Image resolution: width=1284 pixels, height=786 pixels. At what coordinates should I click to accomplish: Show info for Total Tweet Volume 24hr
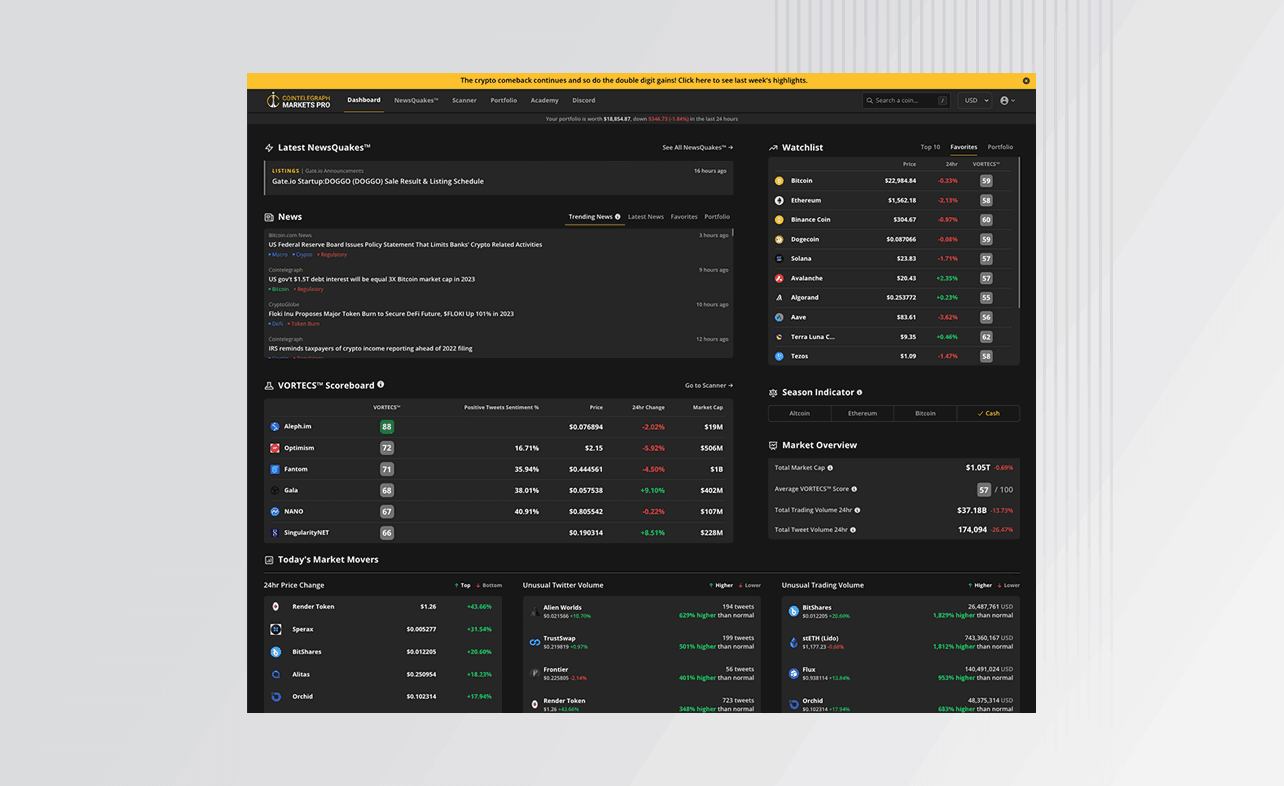click(x=853, y=530)
